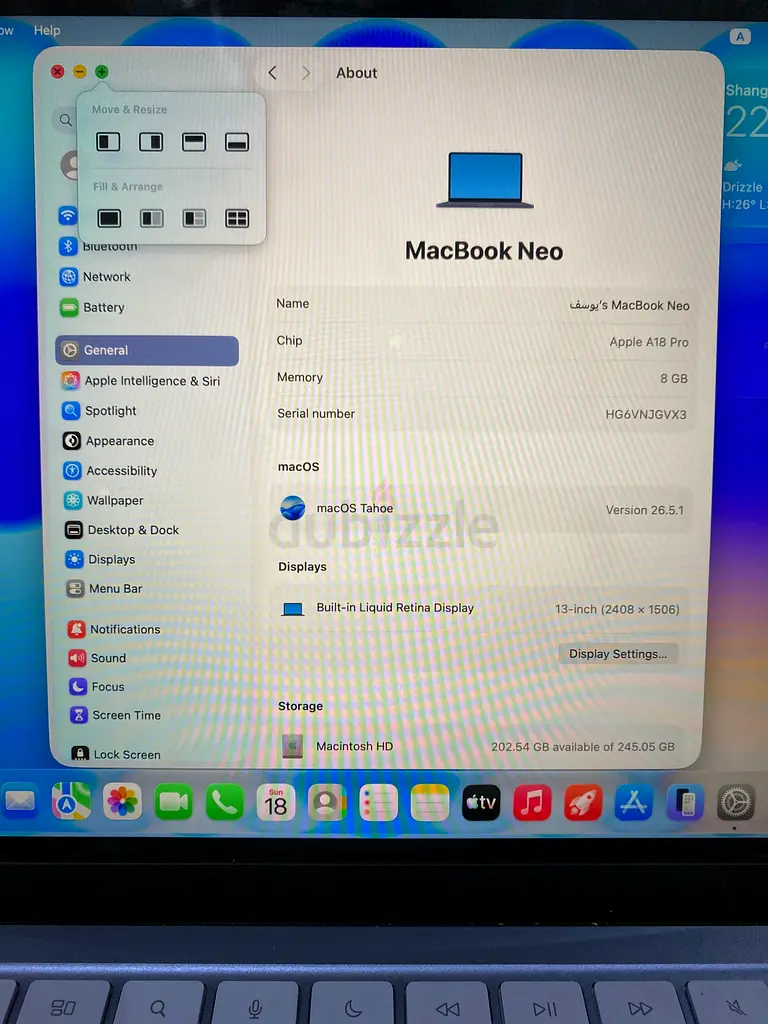The width and height of the screenshot is (768, 1024).
Task: Launch Apple TV from the Dock
Action: 481,803
